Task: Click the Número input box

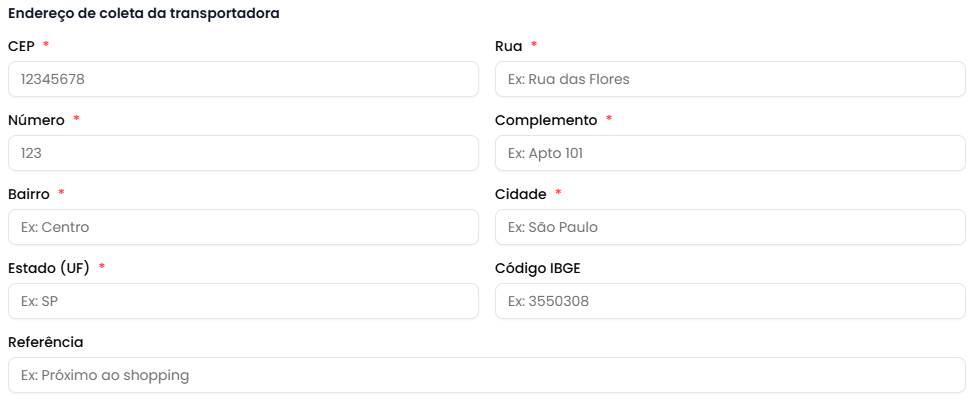Action: point(243,153)
